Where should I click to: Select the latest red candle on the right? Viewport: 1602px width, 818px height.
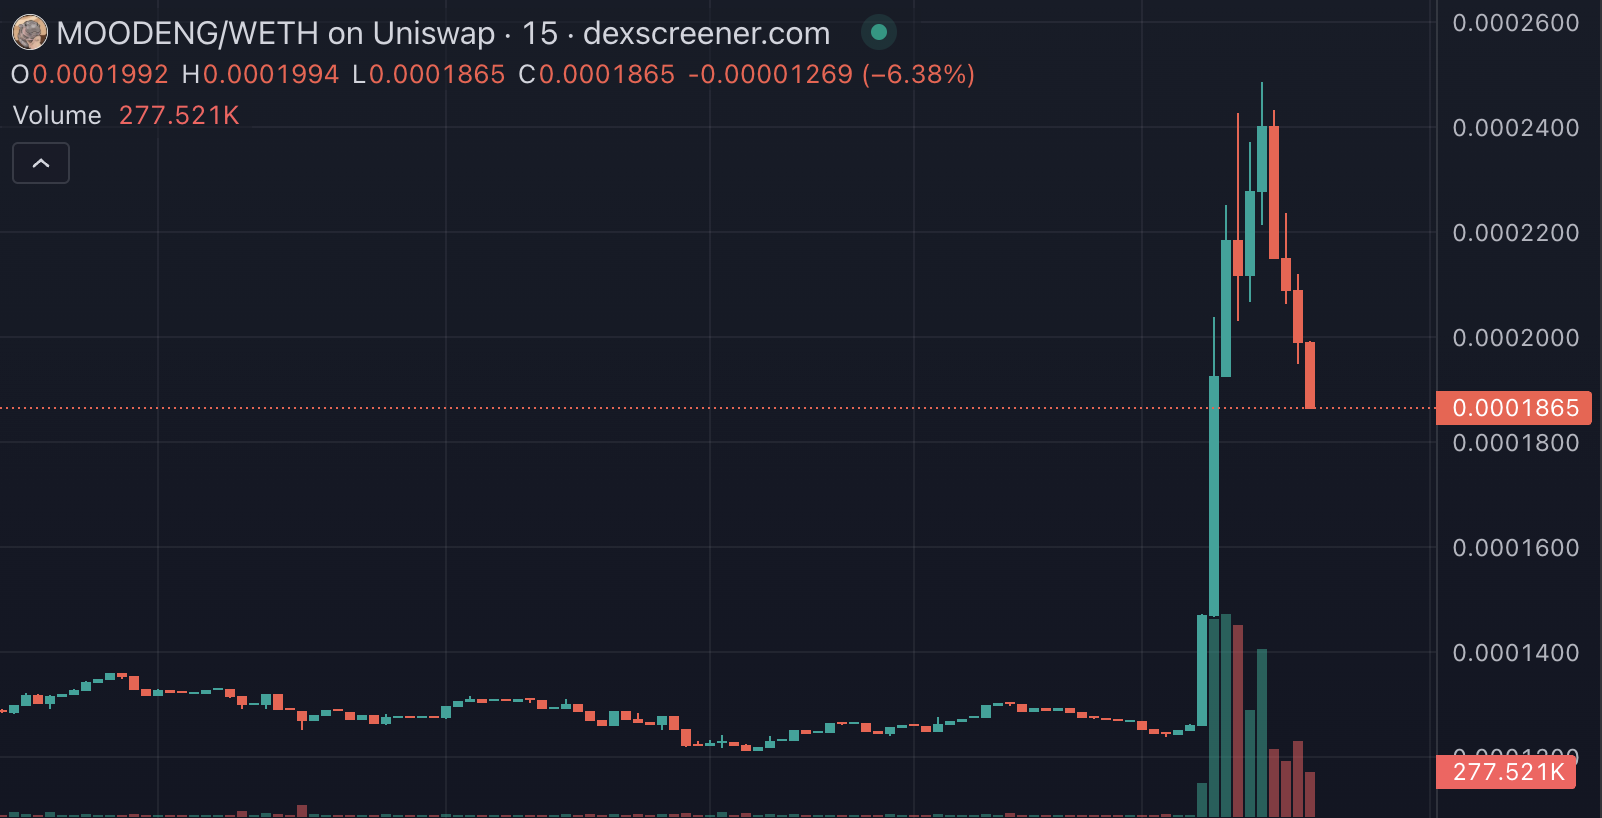1310,375
